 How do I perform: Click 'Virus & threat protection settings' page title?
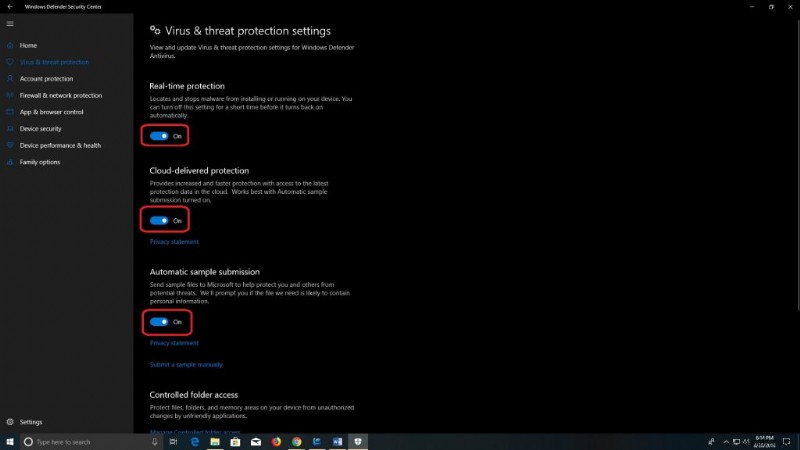(247, 31)
